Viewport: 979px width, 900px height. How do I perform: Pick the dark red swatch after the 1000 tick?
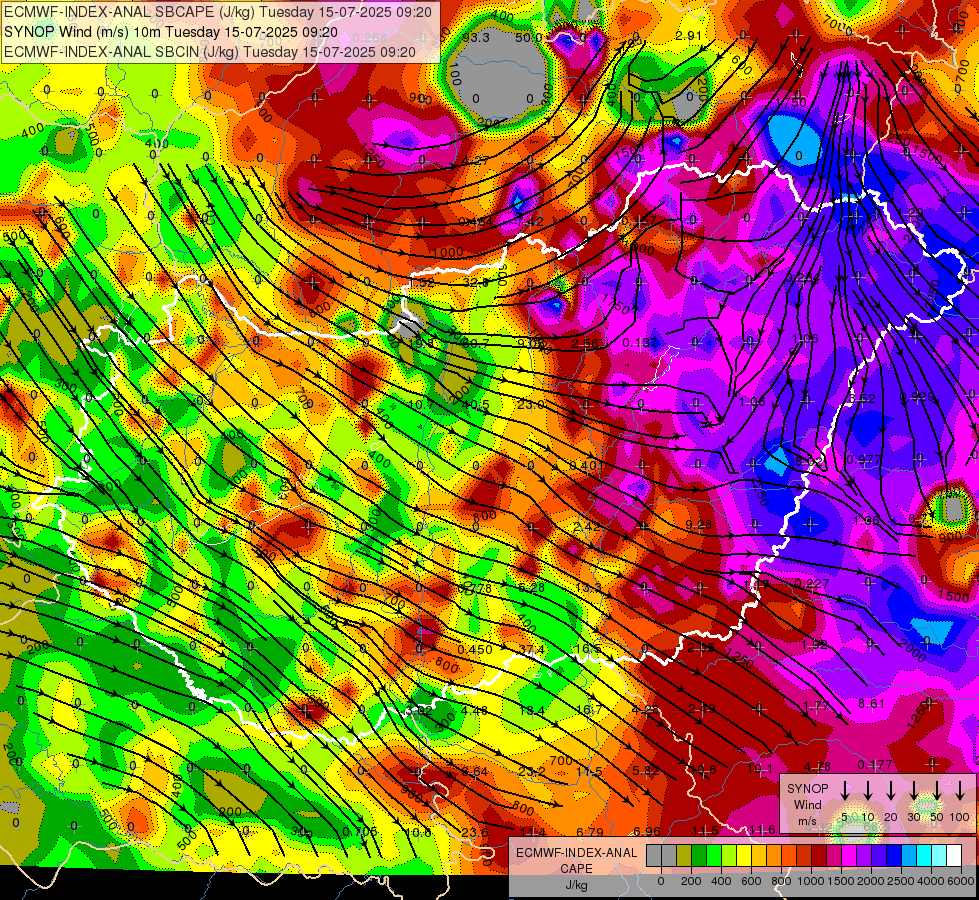click(x=819, y=856)
